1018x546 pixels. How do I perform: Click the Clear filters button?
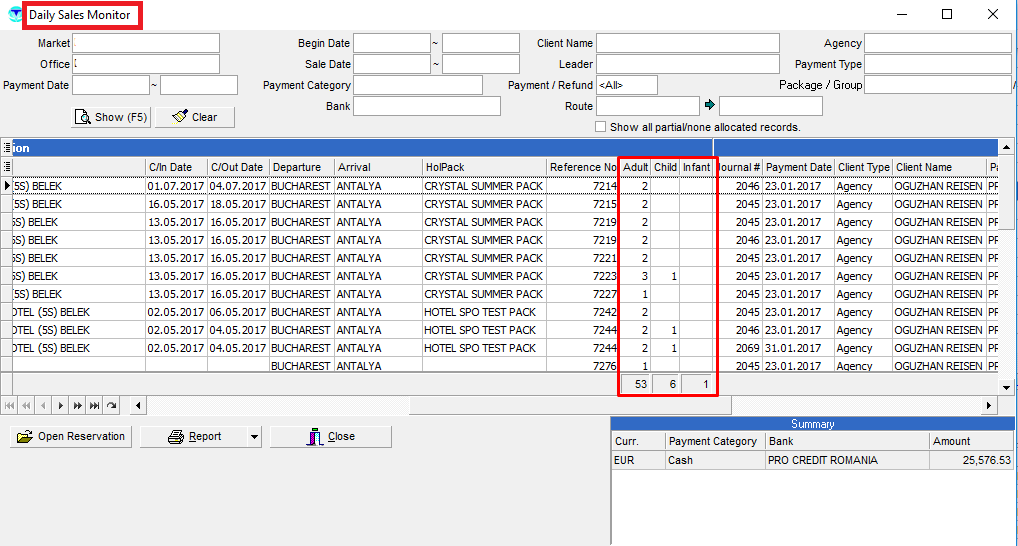(195, 117)
